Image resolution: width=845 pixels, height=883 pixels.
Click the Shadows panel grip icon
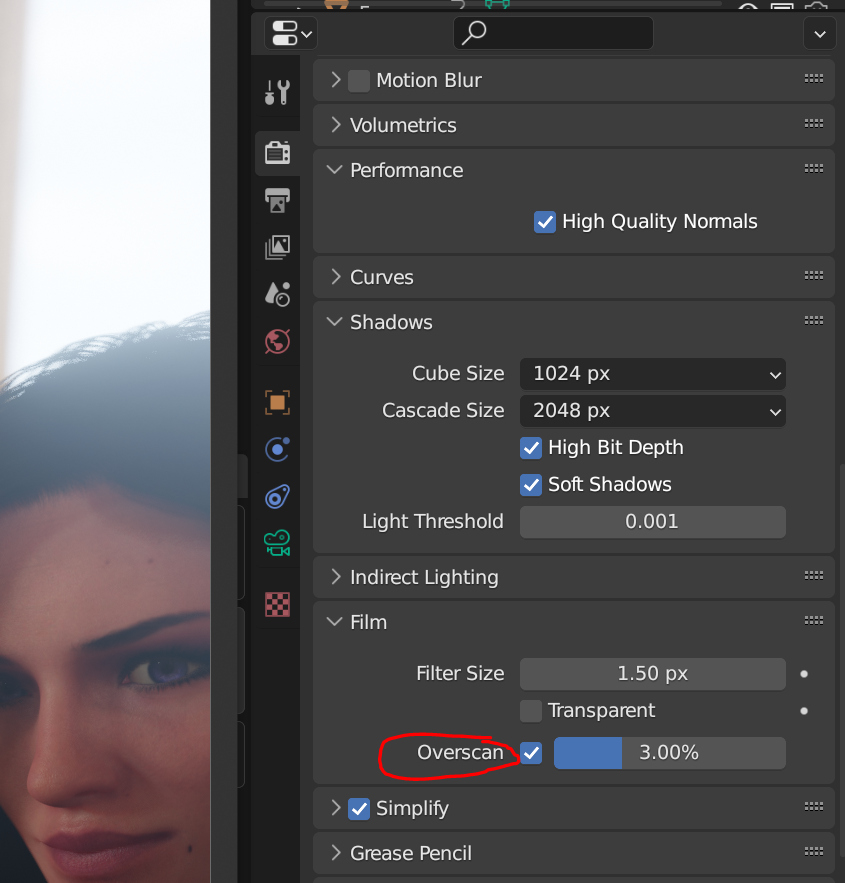pyautogui.click(x=814, y=321)
